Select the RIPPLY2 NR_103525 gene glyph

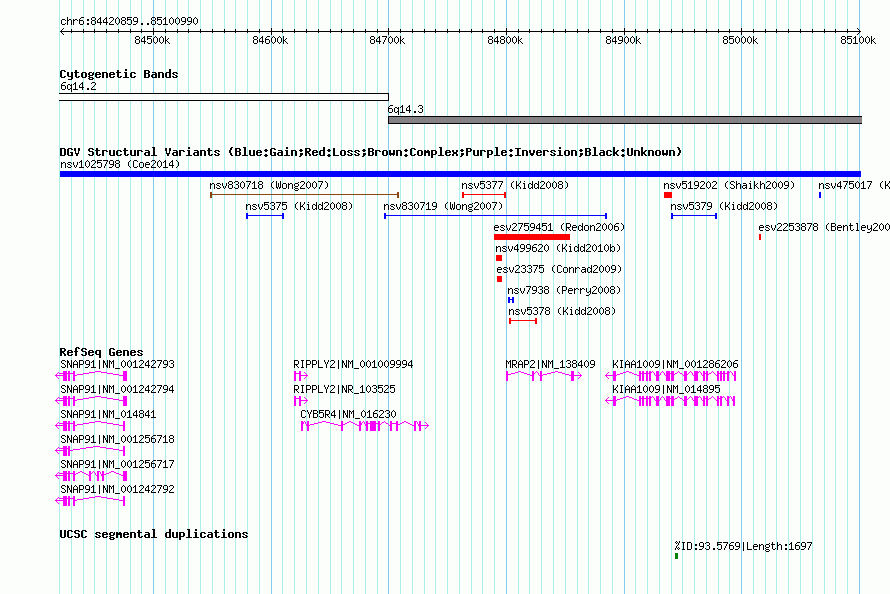coord(301,401)
